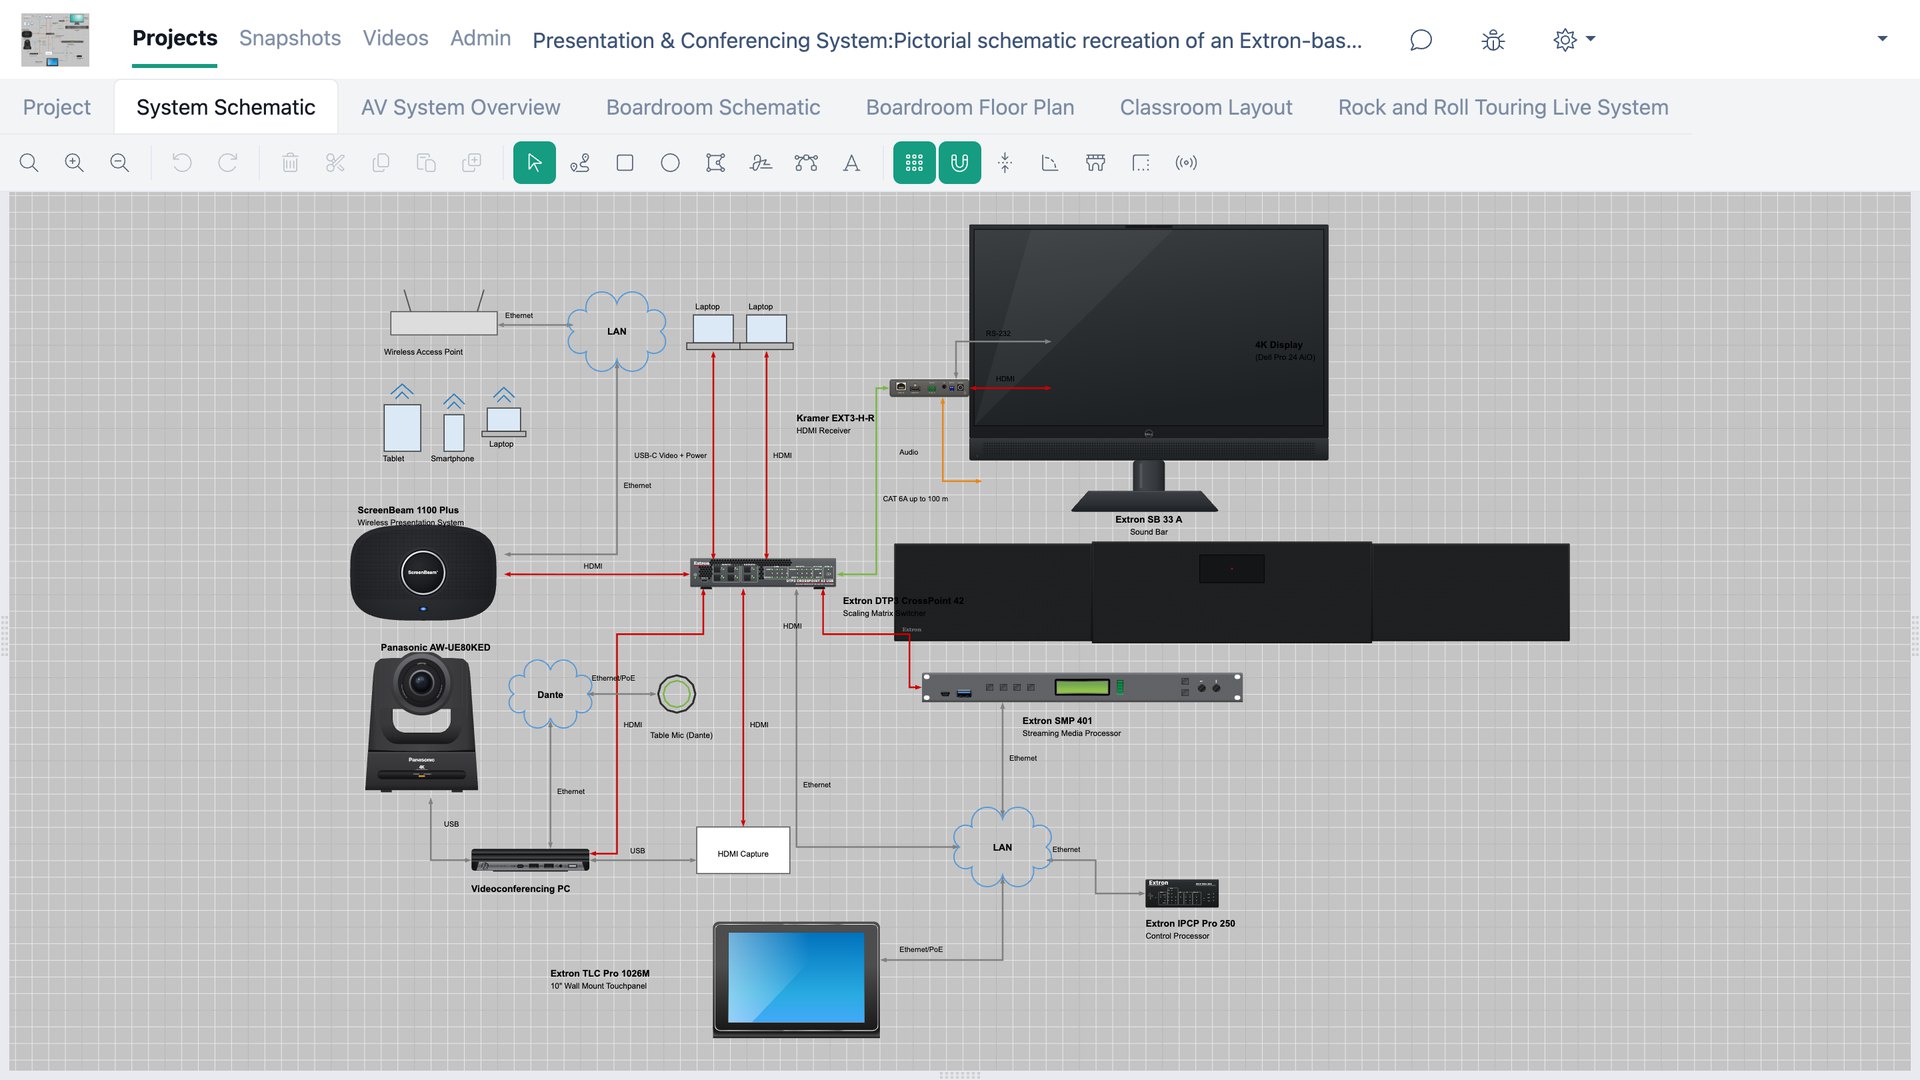The image size is (1920, 1080).
Task: Zoom out with the minus magnifier
Action: (119, 163)
